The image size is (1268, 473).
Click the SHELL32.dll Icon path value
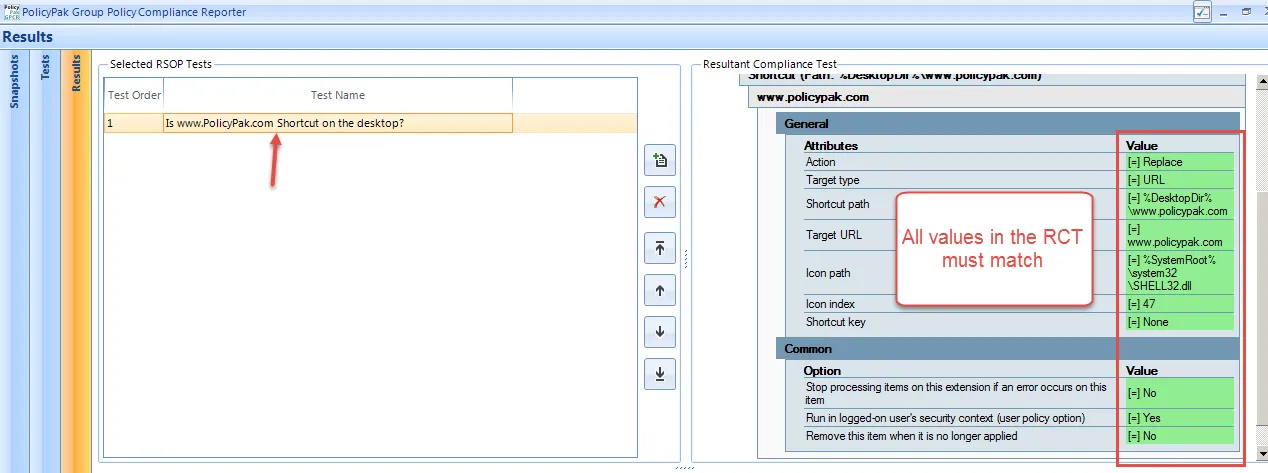pos(1179,273)
